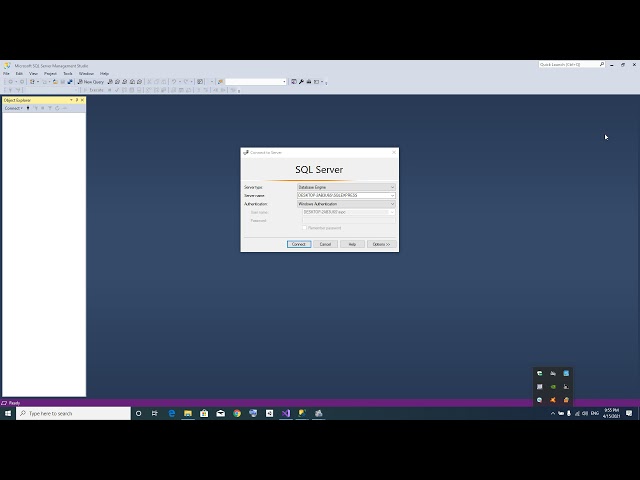Open the Edit menu
This screenshot has width=640, height=480.
point(19,73)
